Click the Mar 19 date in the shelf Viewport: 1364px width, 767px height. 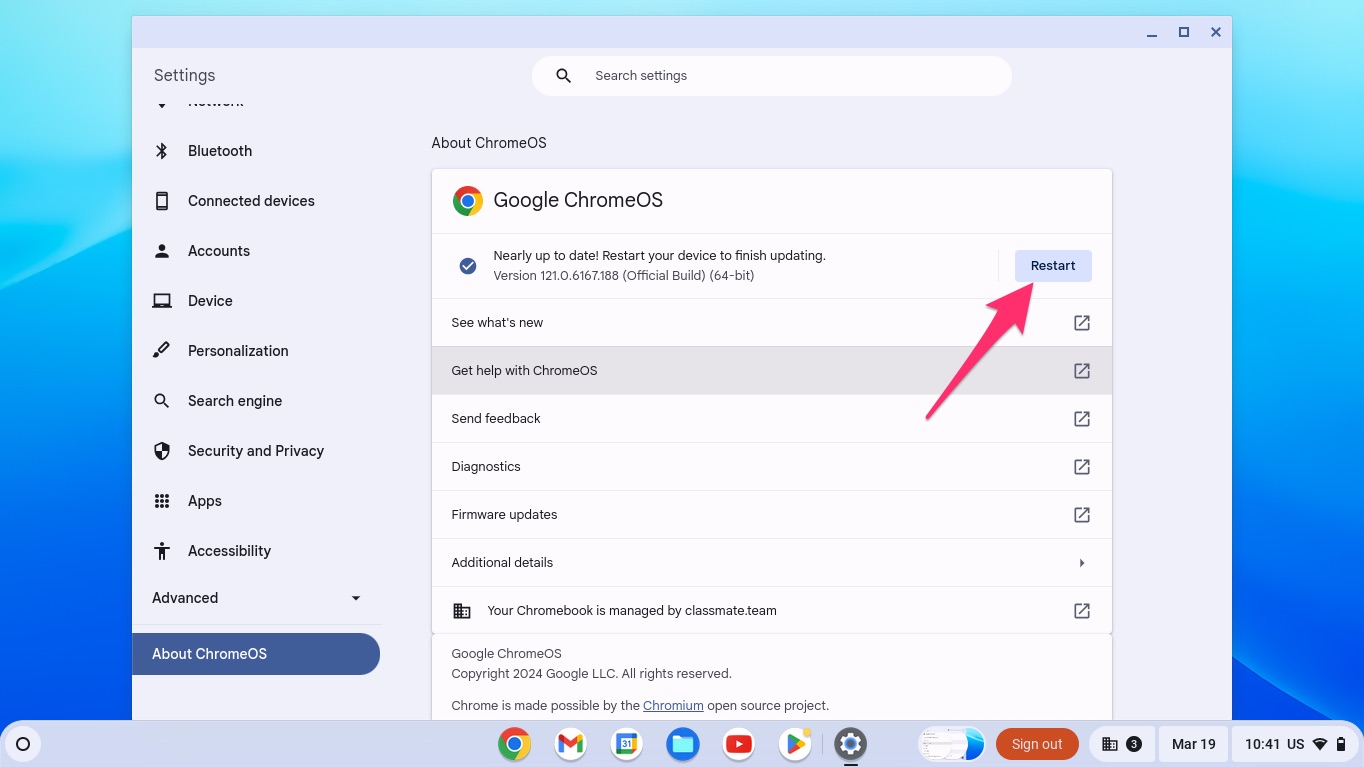pyautogui.click(x=1194, y=744)
